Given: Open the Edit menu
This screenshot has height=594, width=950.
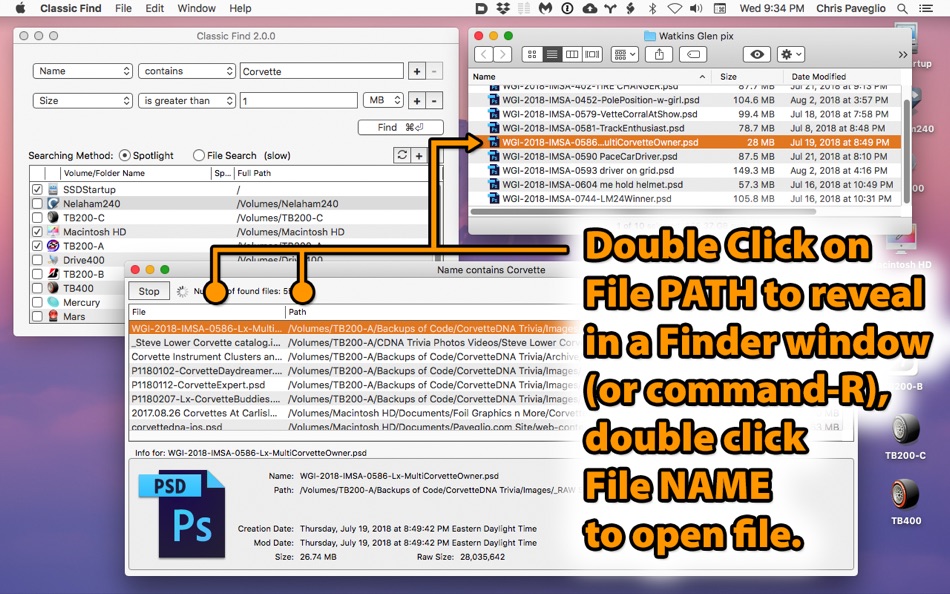Looking at the screenshot, I should (x=154, y=8).
